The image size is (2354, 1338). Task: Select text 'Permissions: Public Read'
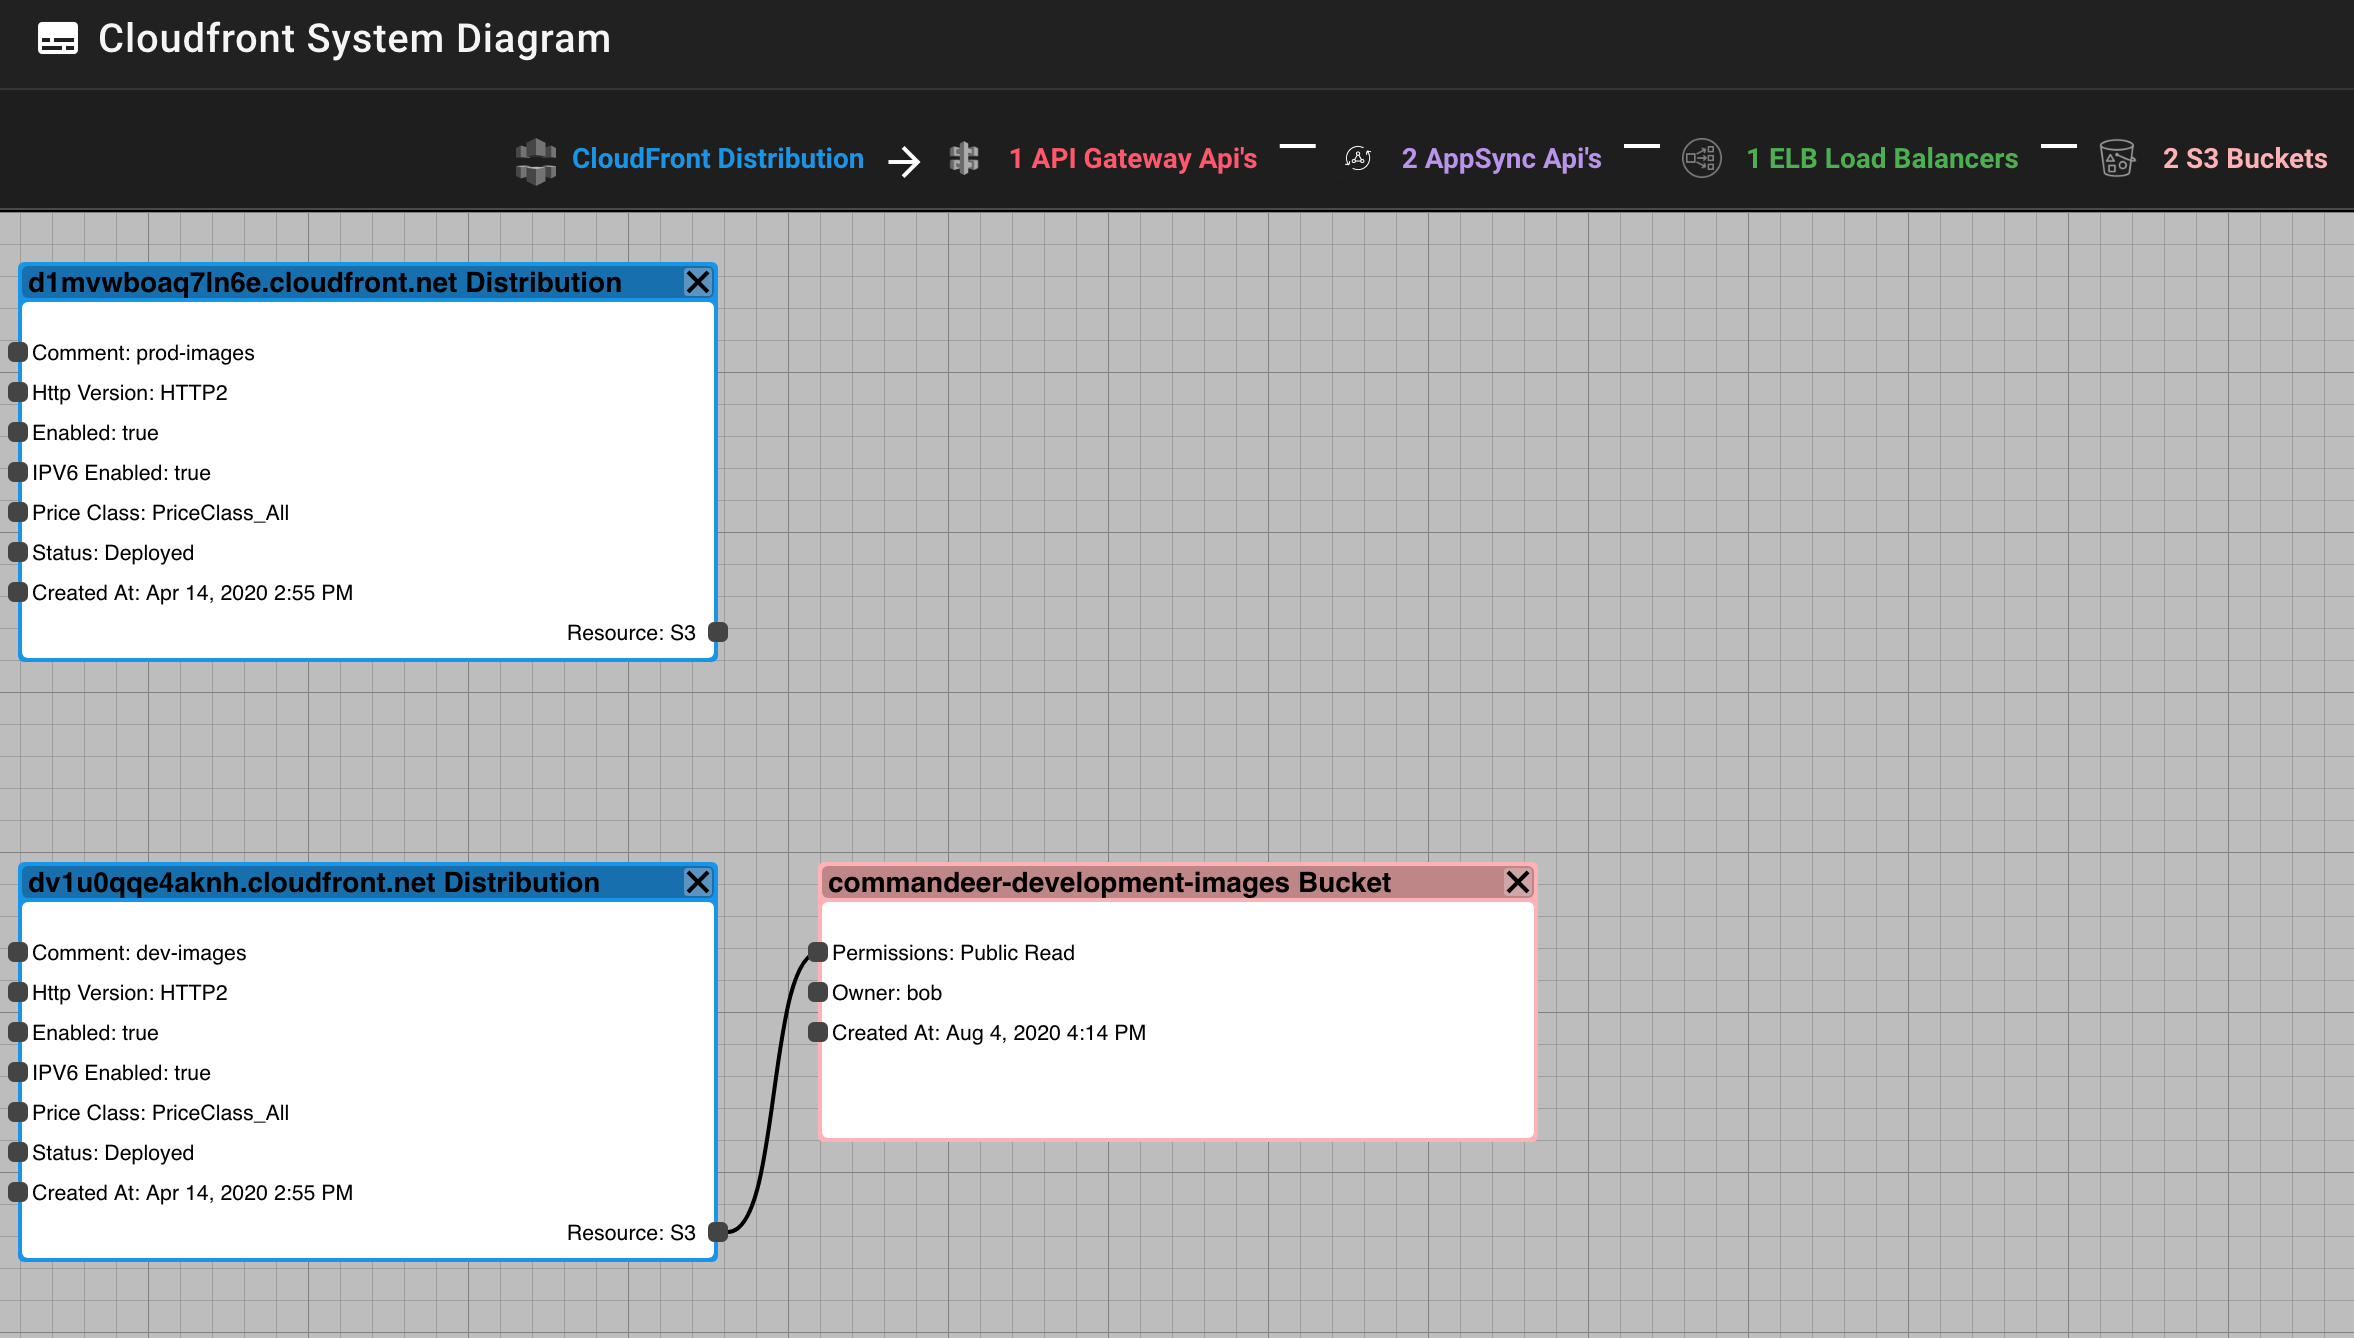953,953
